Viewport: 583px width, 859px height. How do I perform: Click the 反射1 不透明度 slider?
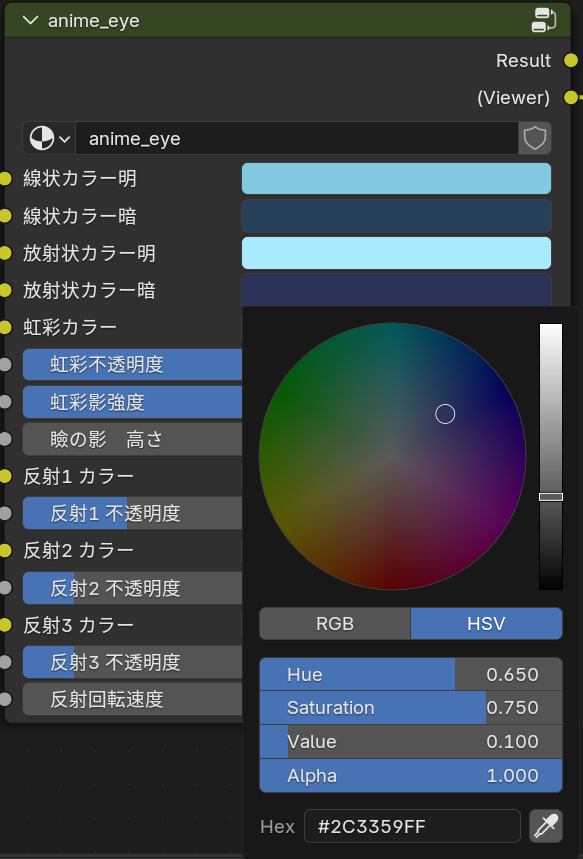(x=132, y=513)
